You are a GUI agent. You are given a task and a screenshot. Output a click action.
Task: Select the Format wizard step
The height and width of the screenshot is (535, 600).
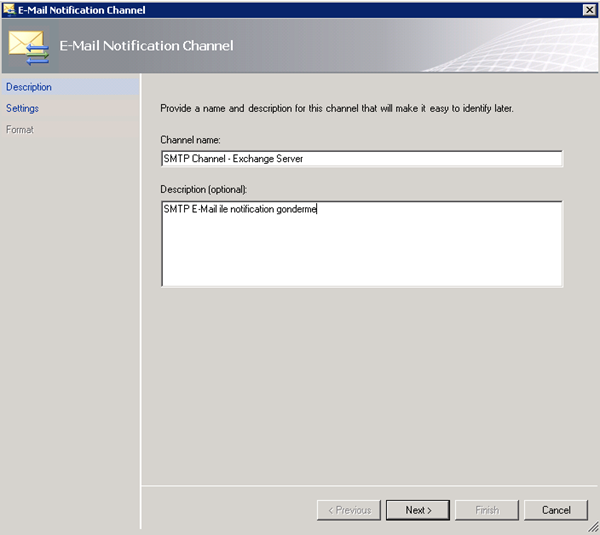70,129
